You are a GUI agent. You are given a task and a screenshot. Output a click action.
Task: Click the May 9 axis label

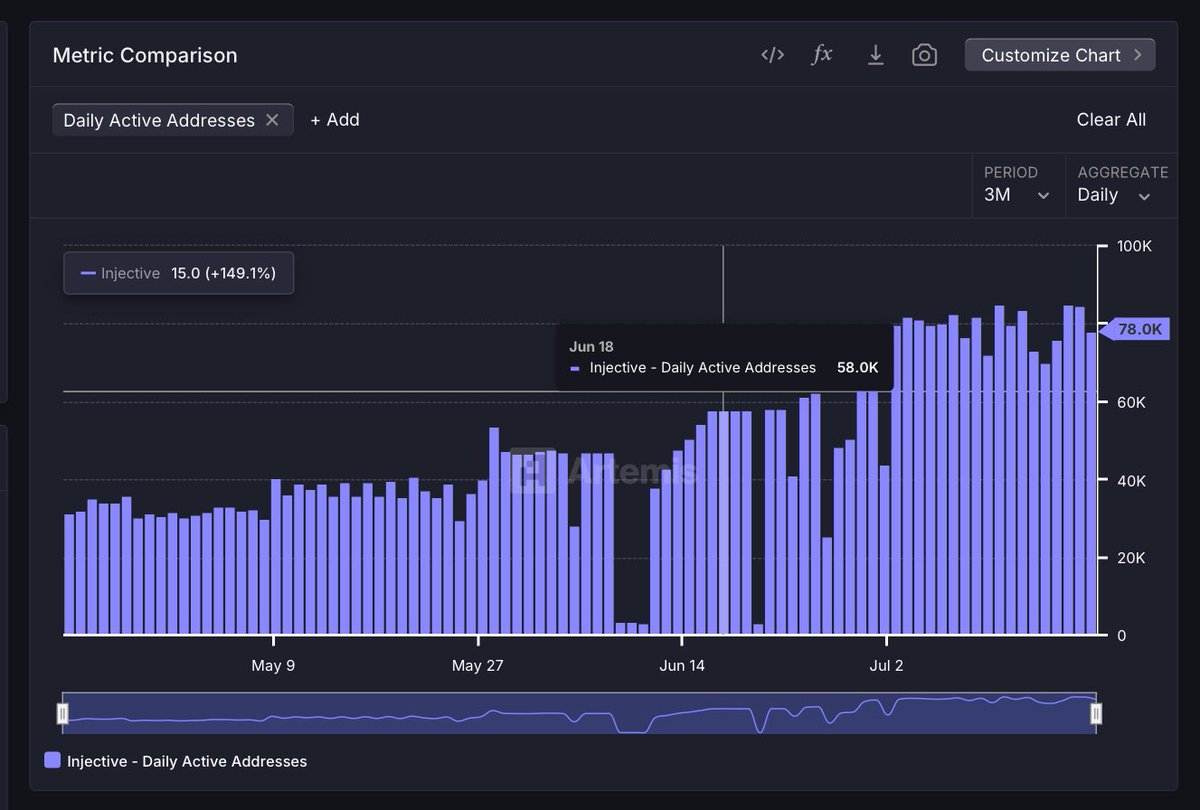coord(273,666)
